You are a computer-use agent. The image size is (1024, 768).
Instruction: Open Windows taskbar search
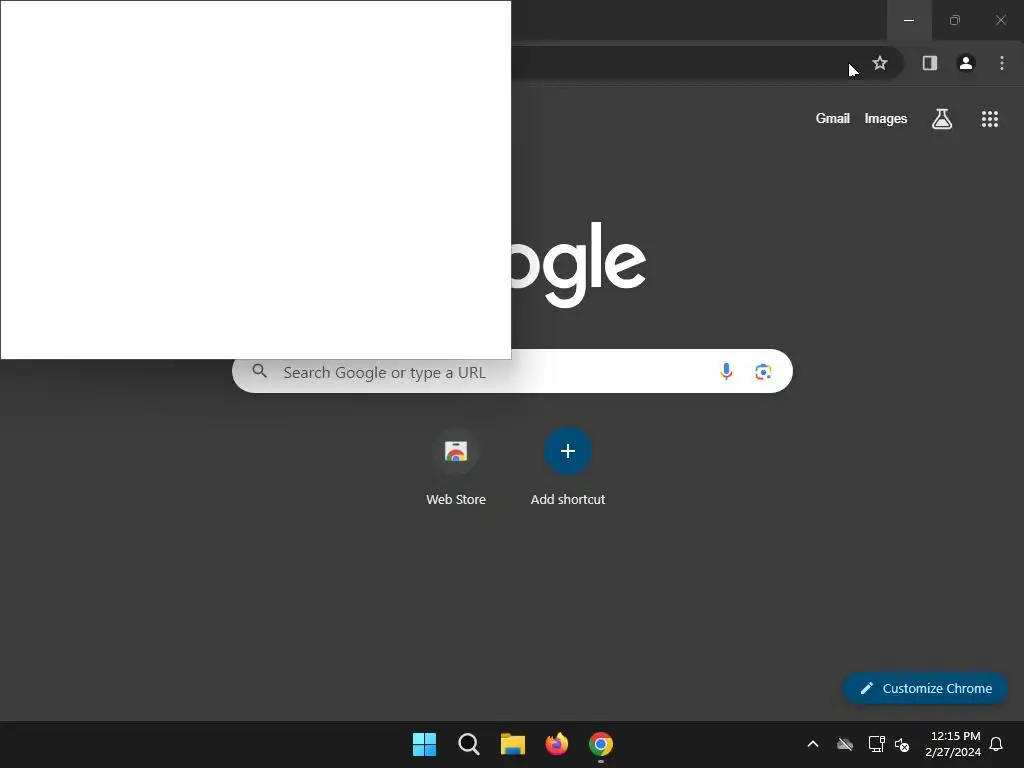(x=469, y=744)
